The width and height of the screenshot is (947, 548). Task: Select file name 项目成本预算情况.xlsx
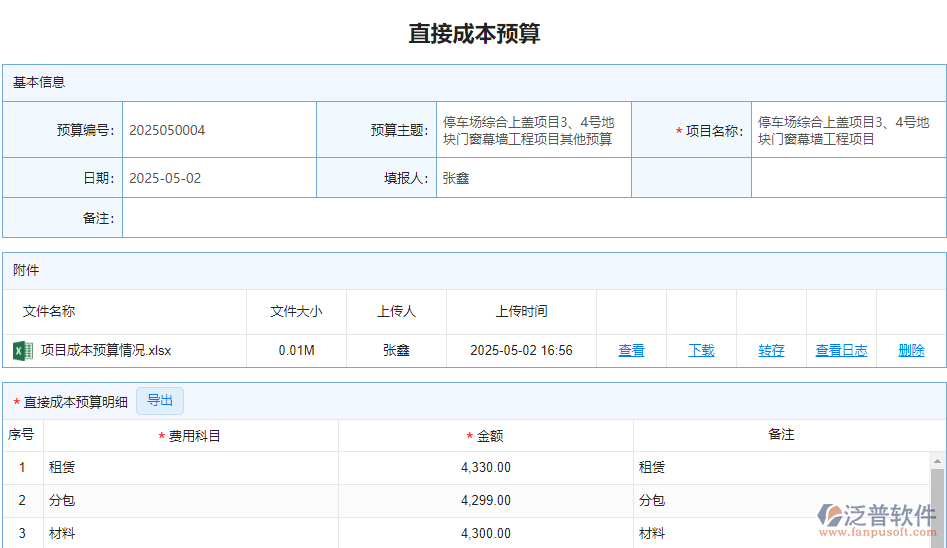coord(106,350)
